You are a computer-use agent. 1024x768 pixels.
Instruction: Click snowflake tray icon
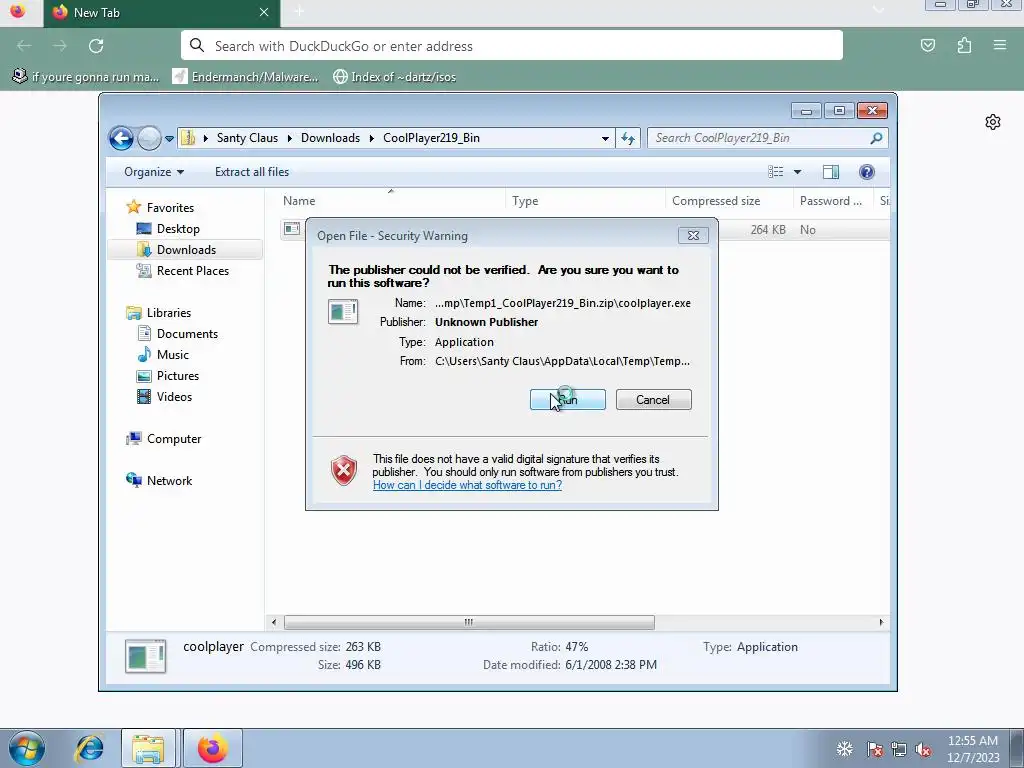click(x=845, y=749)
